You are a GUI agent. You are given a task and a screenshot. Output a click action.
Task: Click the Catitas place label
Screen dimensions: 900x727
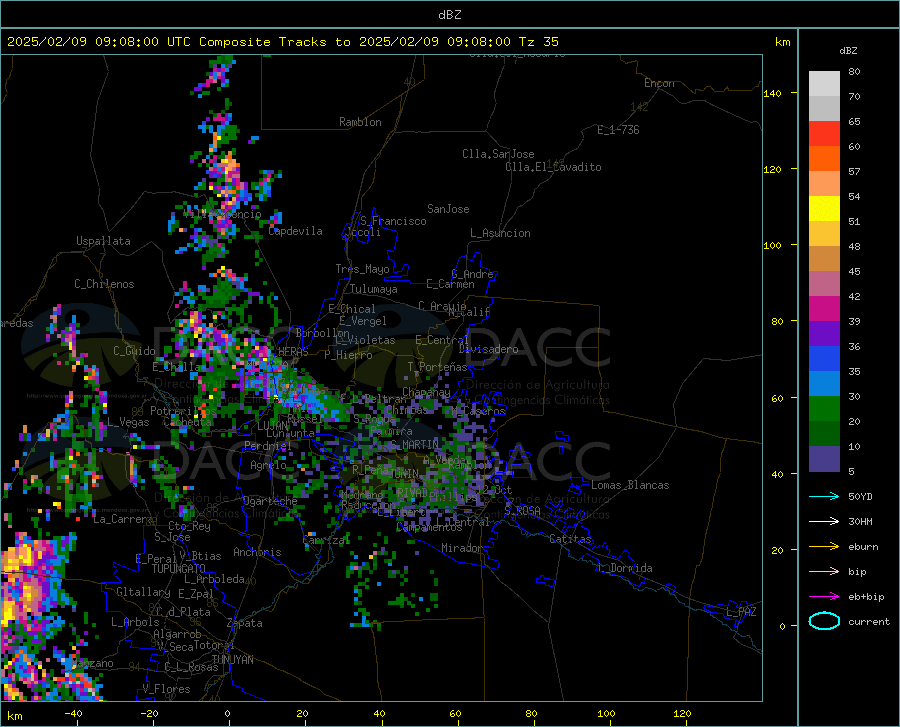[x=571, y=539]
